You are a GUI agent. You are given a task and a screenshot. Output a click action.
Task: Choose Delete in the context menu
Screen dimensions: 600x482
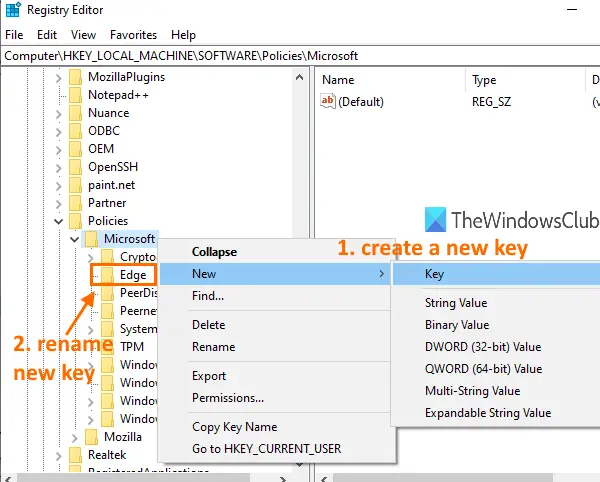(x=276, y=325)
